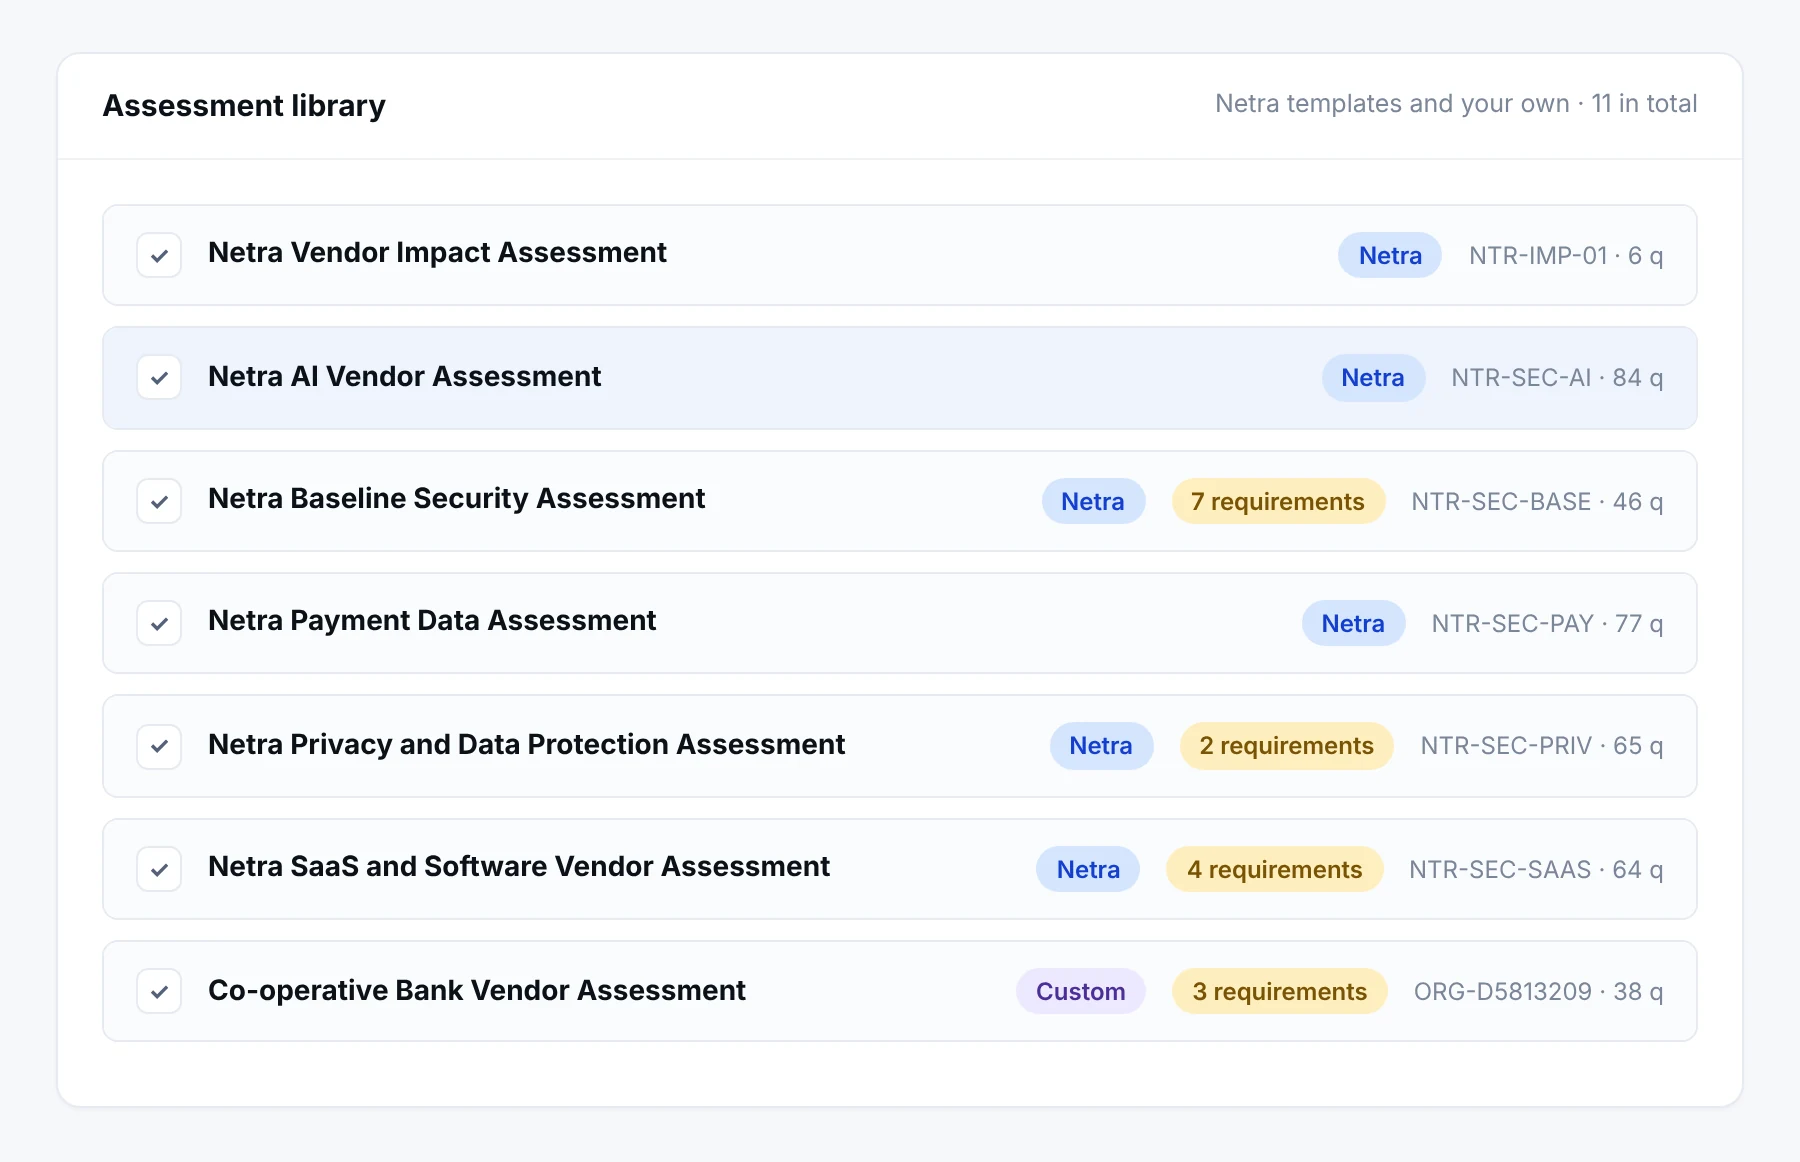This screenshot has height=1162, width=1800.
Task: Click the Assessment library heading
Action: coord(244,105)
